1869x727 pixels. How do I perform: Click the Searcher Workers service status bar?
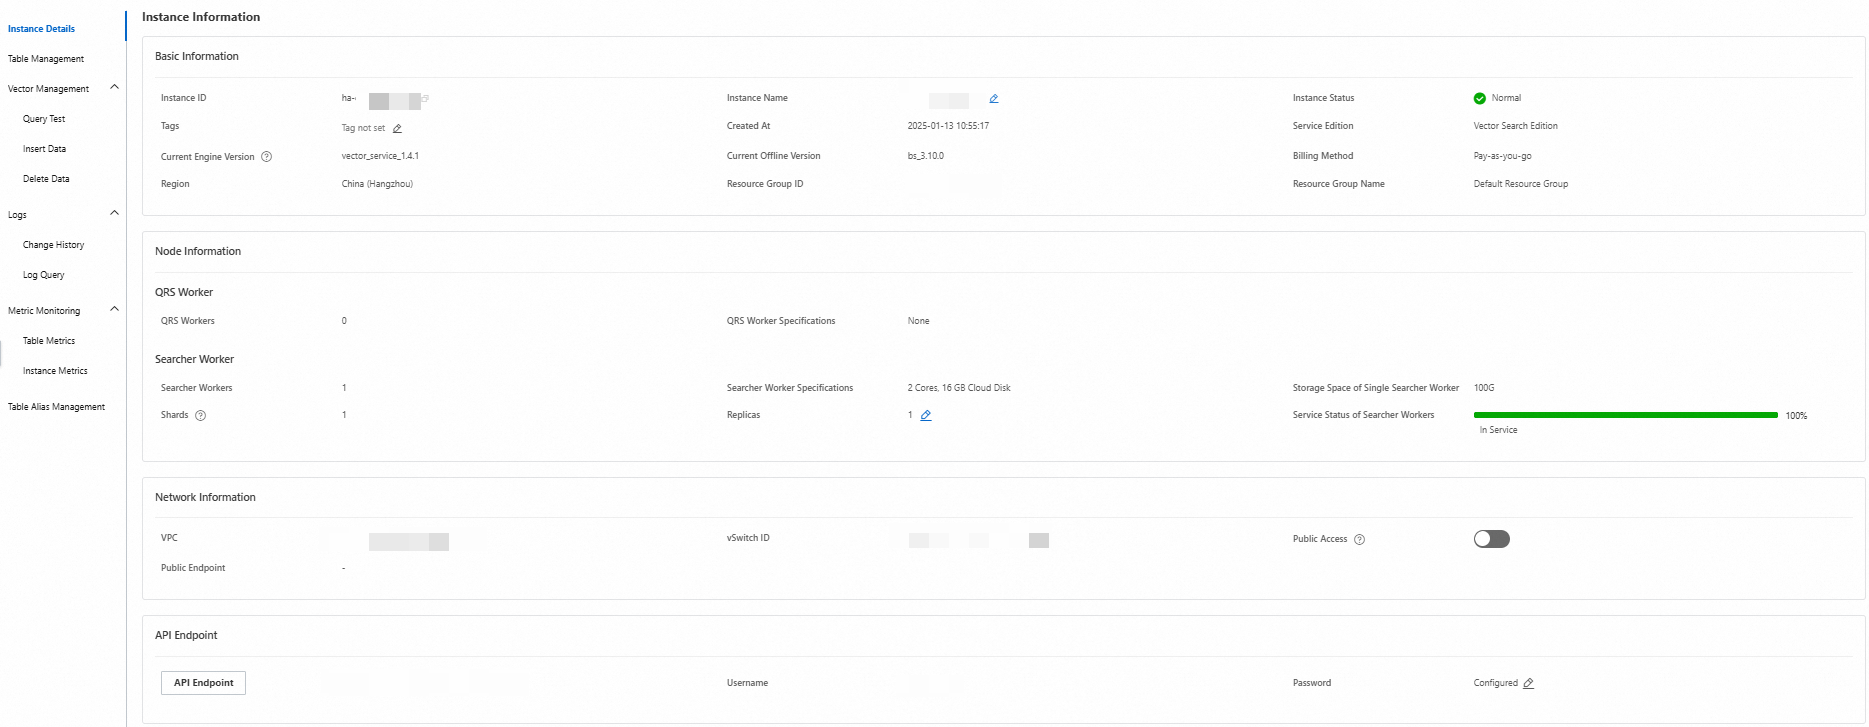pos(1625,415)
